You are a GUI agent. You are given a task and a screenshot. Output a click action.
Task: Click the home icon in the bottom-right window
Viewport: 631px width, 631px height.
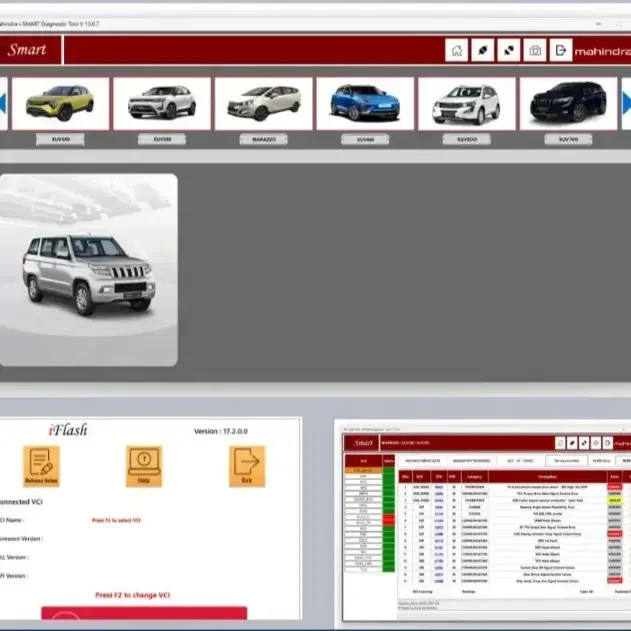click(560, 443)
